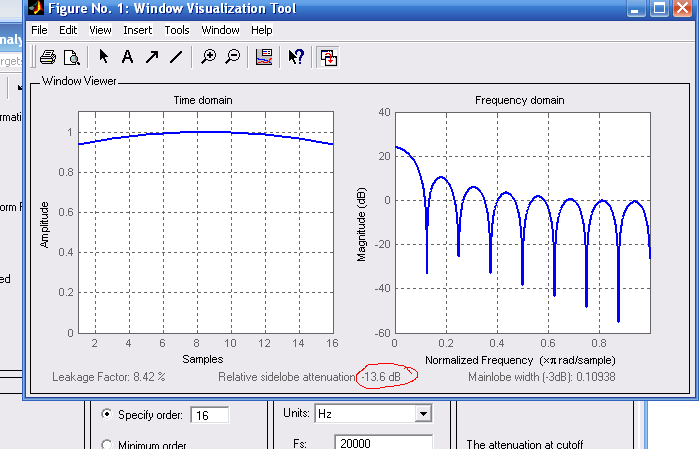Click the Magnitude (dB) axis label
Image resolution: width=699 pixels, height=449 pixels.
[x=361, y=224]
